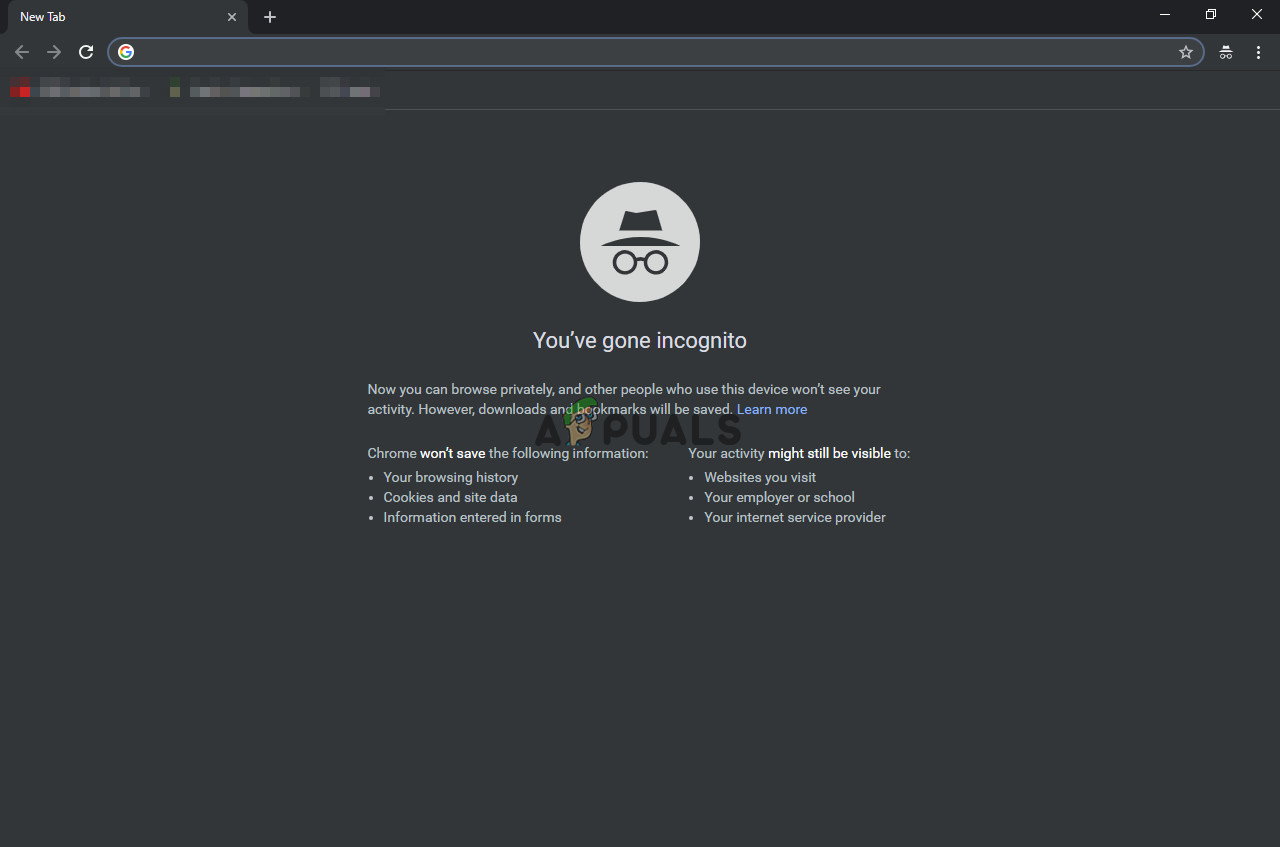Click the large incognito hat-and-glasses logo
This screenshot has height=847, width=1280.
640,242
